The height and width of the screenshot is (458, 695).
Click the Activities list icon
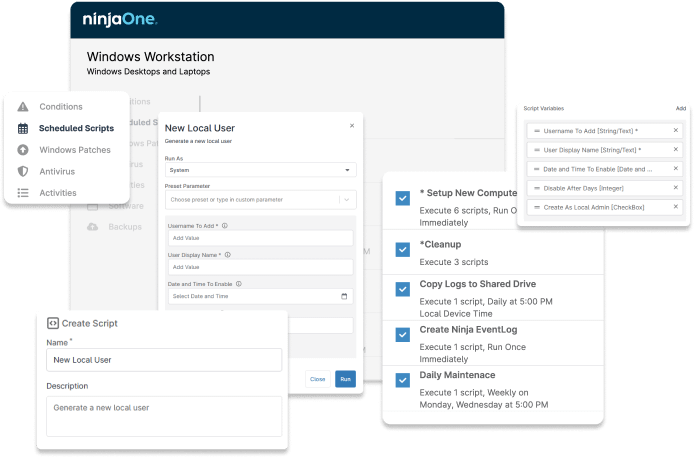(x=23, y=193)
